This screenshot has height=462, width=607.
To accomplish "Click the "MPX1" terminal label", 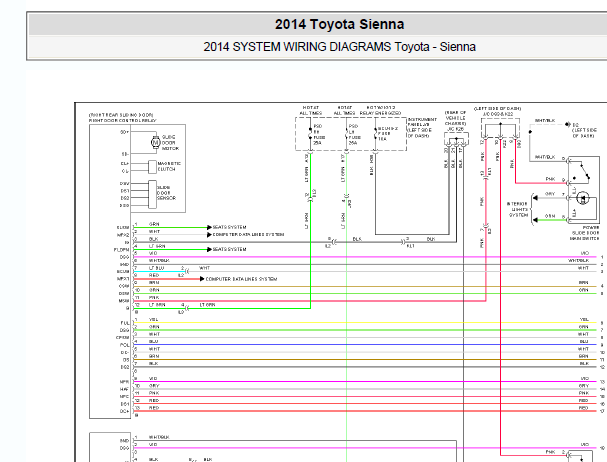I will tap(123, 279).
